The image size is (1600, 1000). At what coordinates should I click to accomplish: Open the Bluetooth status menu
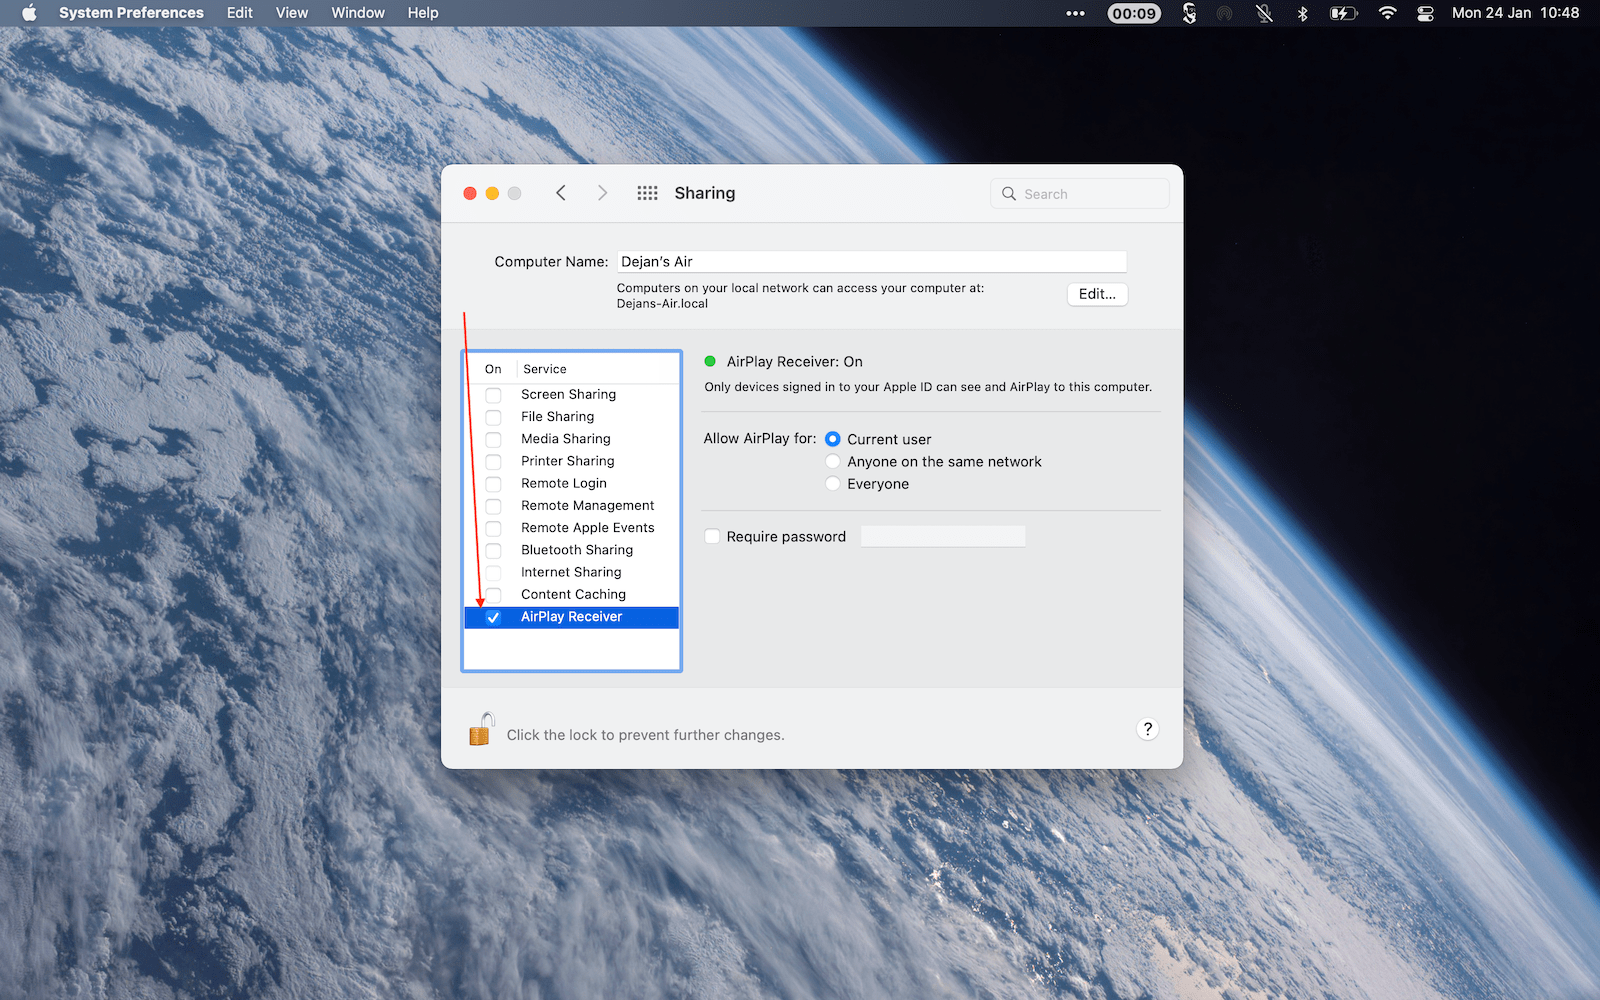tap(1302, 13)
